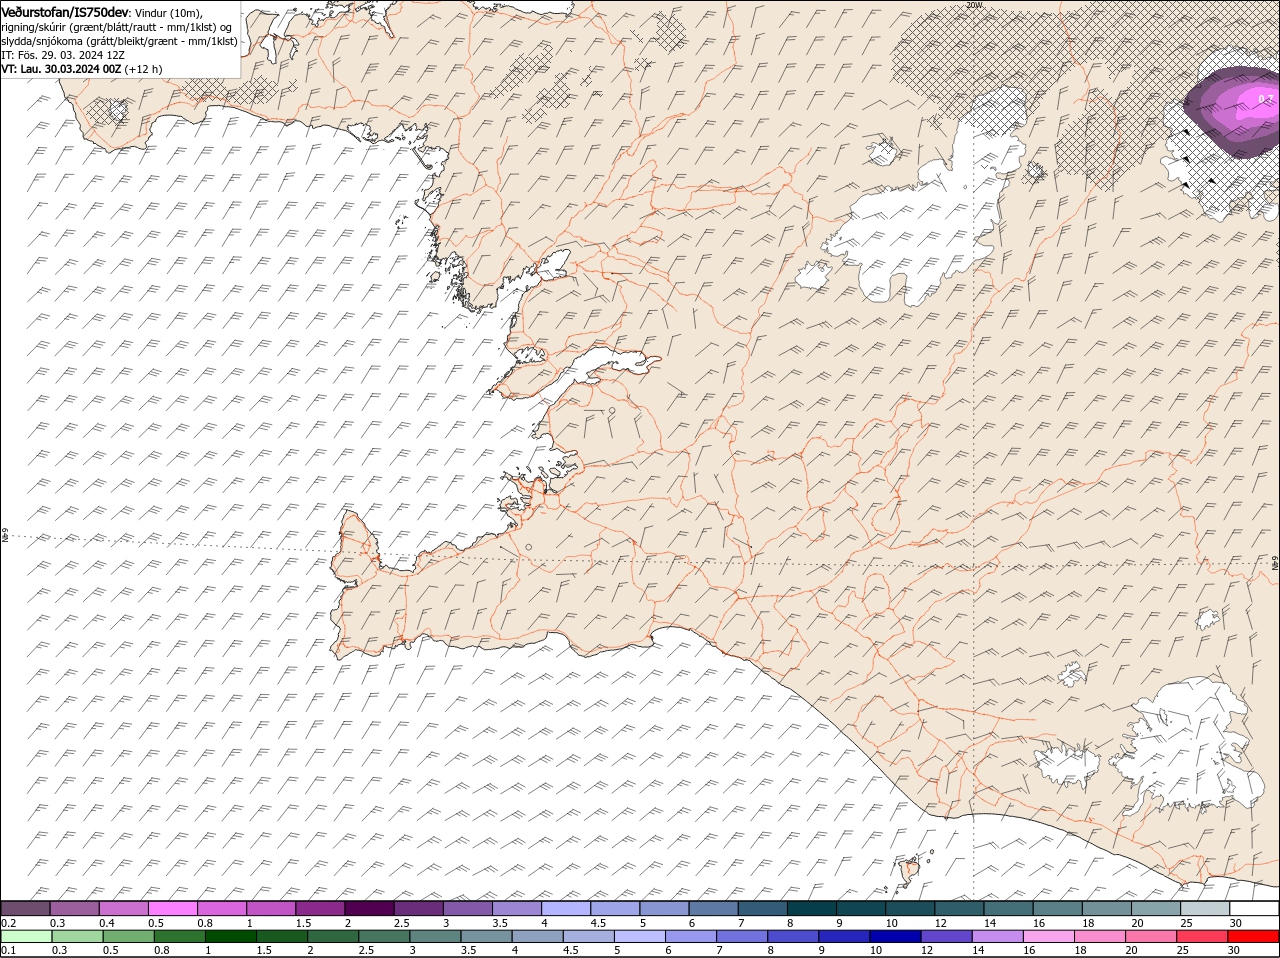Image resolution: width=1280 pixels, height=958 pixels.
Task: Pick the white 30 swatch in upper scale
Action: [1254, 908]
